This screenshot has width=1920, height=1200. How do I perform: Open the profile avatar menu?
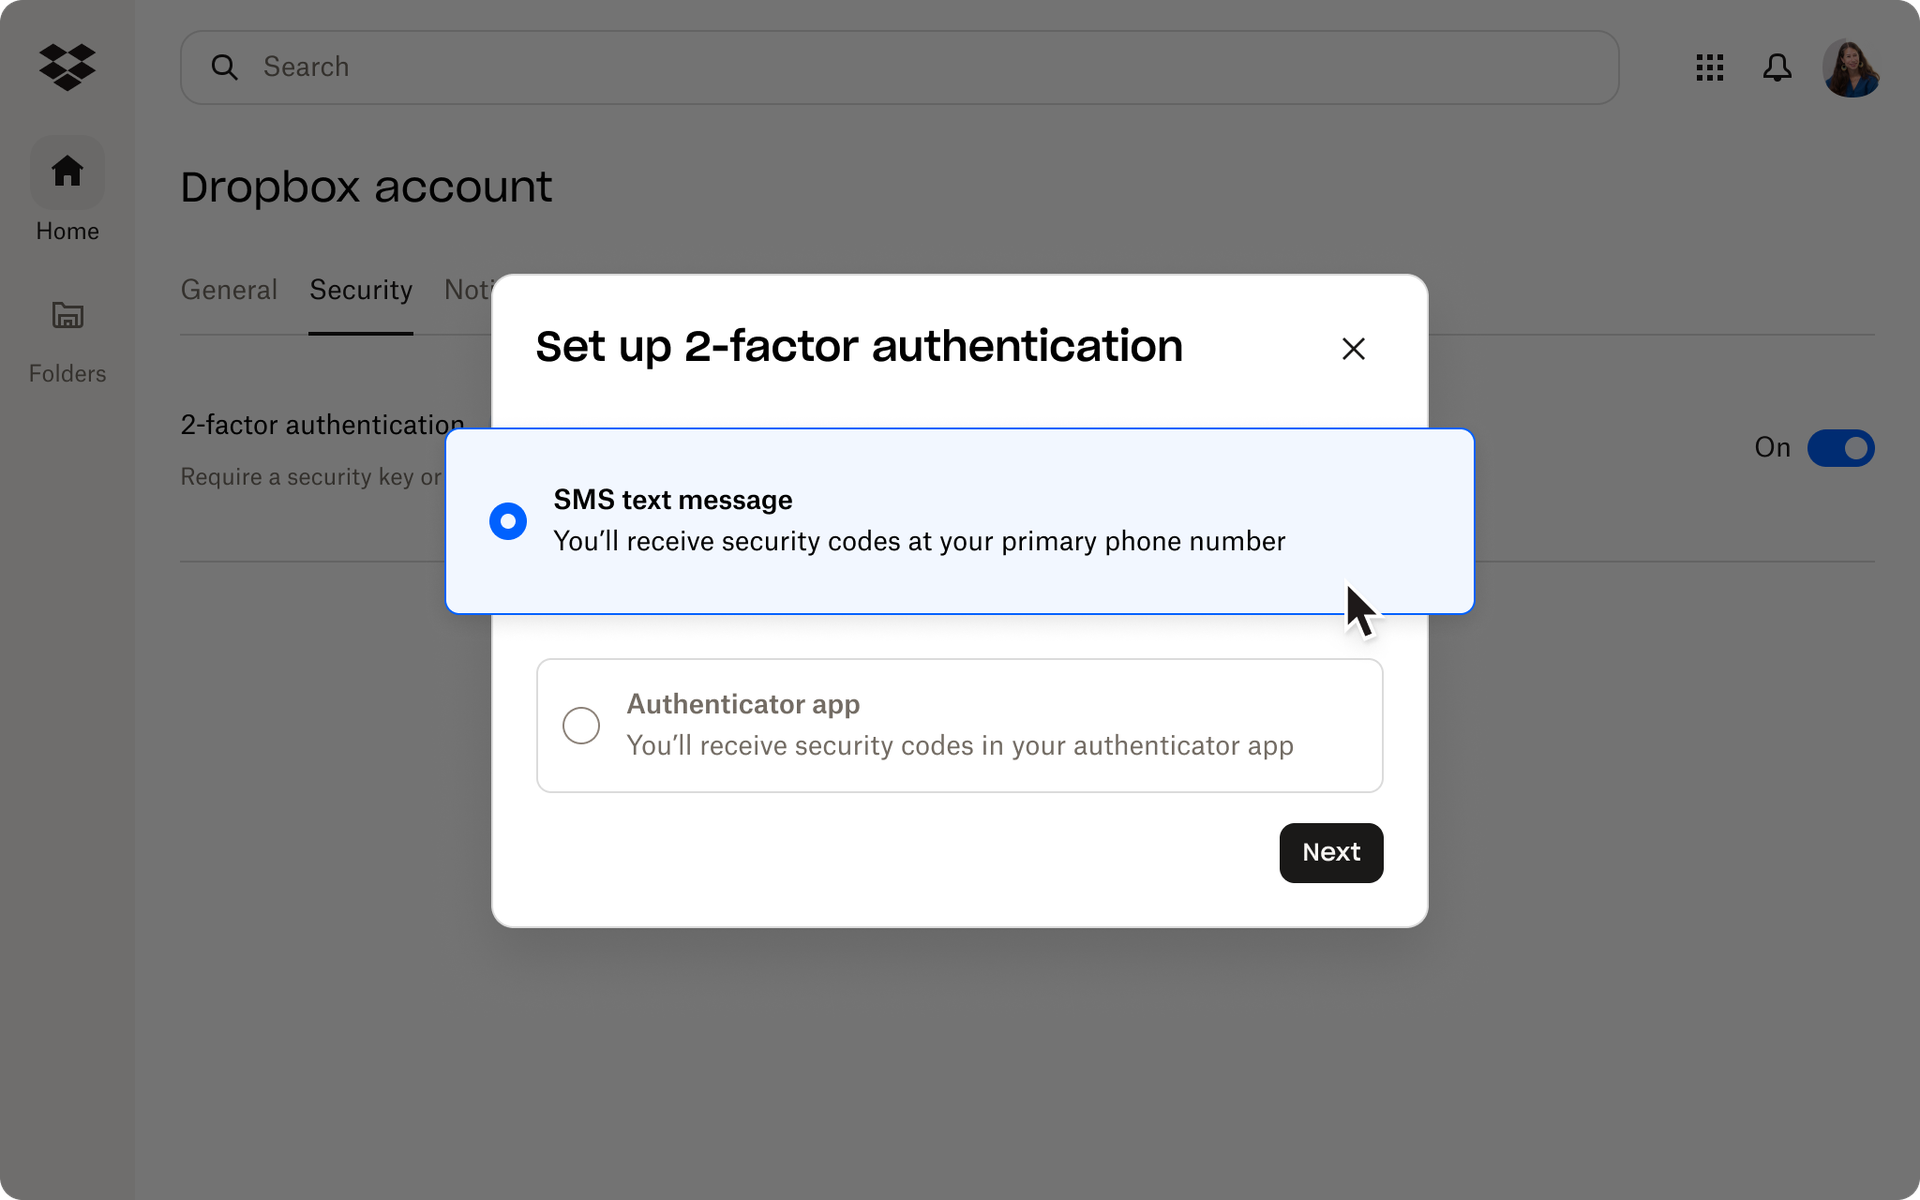(x=1851, y=67)
